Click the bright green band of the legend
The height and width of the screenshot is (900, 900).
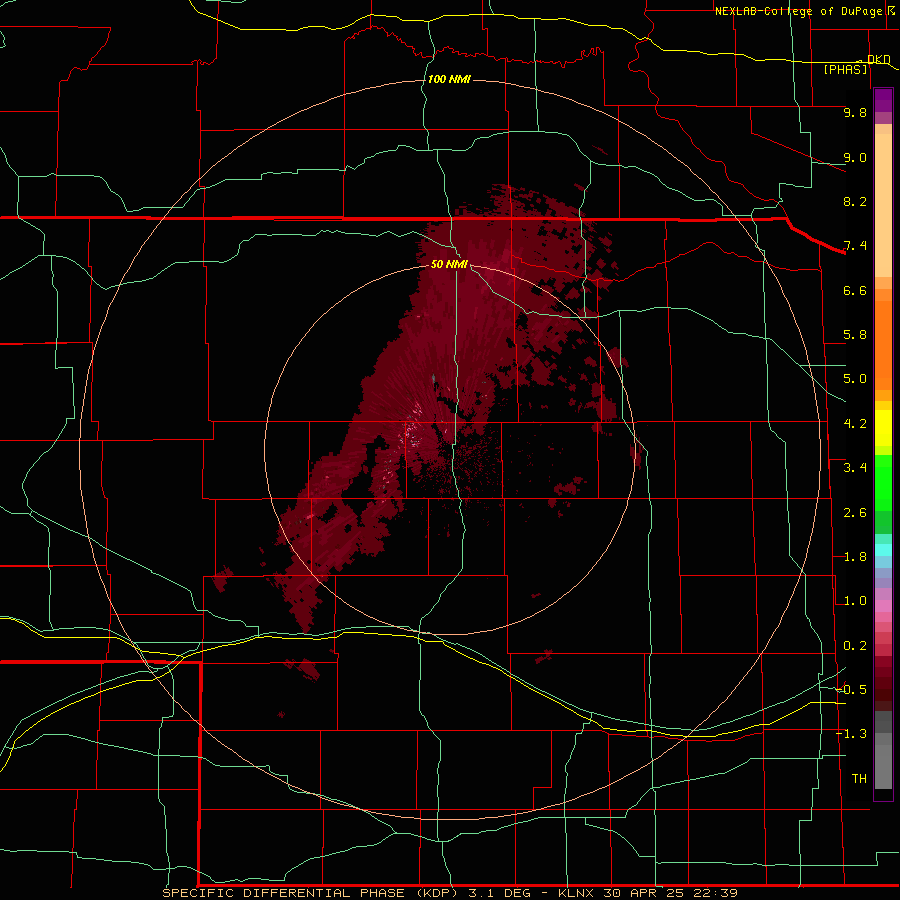point(883,482)
